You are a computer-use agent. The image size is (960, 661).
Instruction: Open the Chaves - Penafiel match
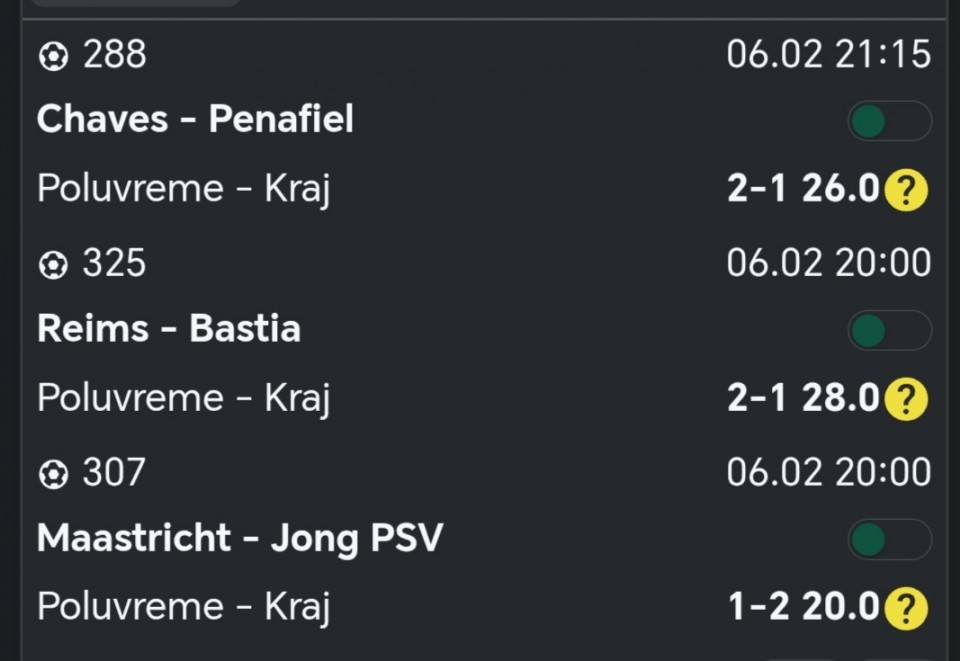click(x=195, y=120)
